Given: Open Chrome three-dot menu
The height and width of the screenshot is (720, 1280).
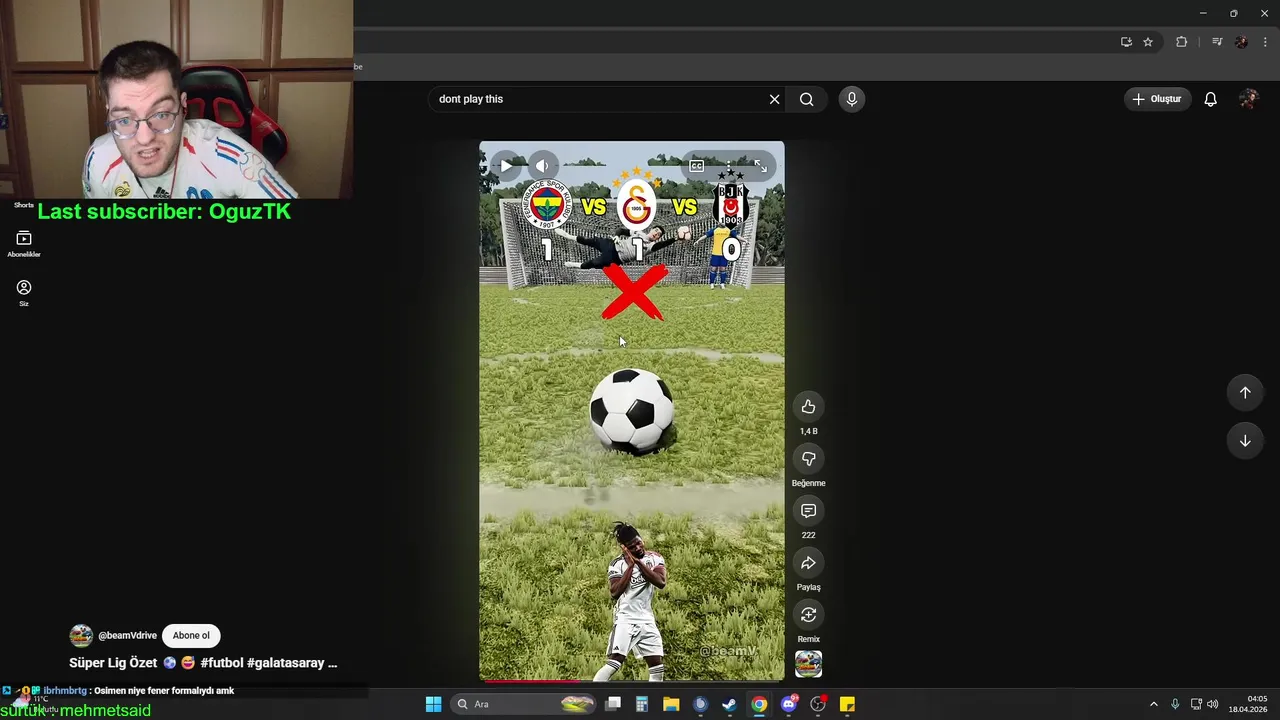Looking at the screenshot, I should point(1265,42).
